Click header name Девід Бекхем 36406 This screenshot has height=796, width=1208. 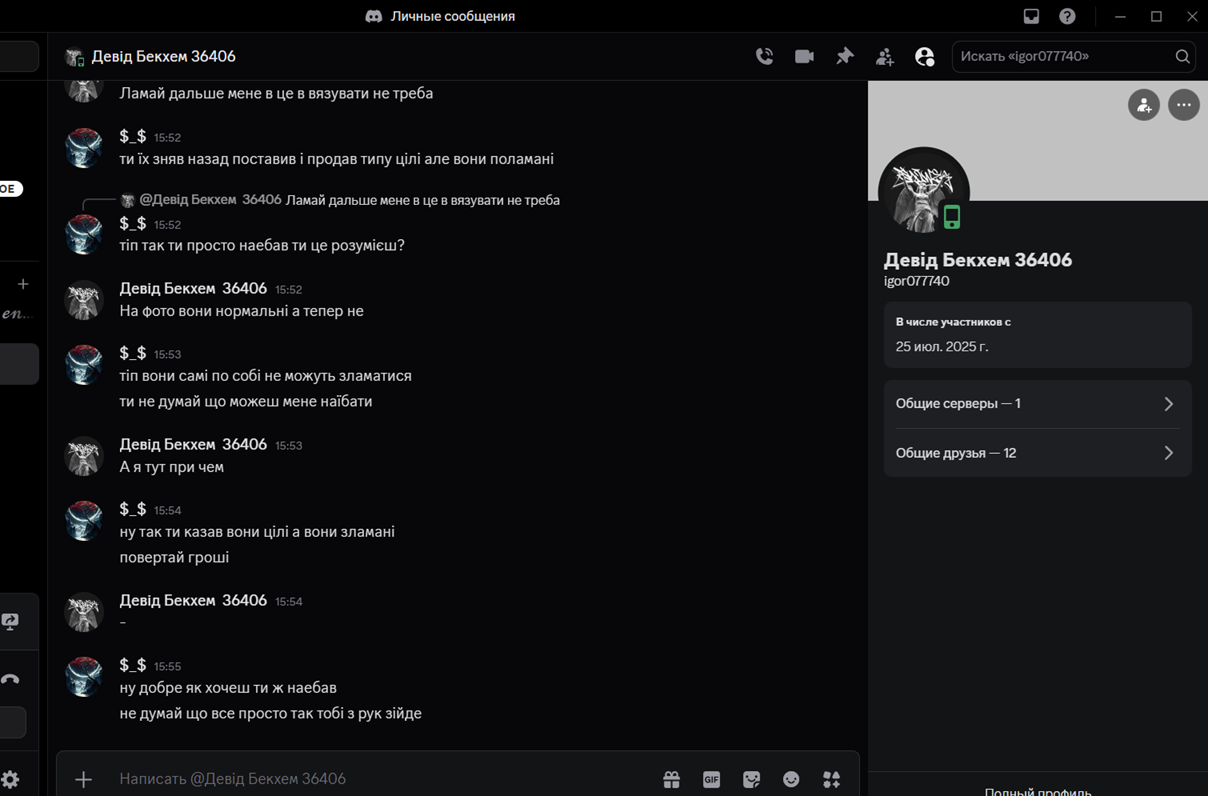164,56
